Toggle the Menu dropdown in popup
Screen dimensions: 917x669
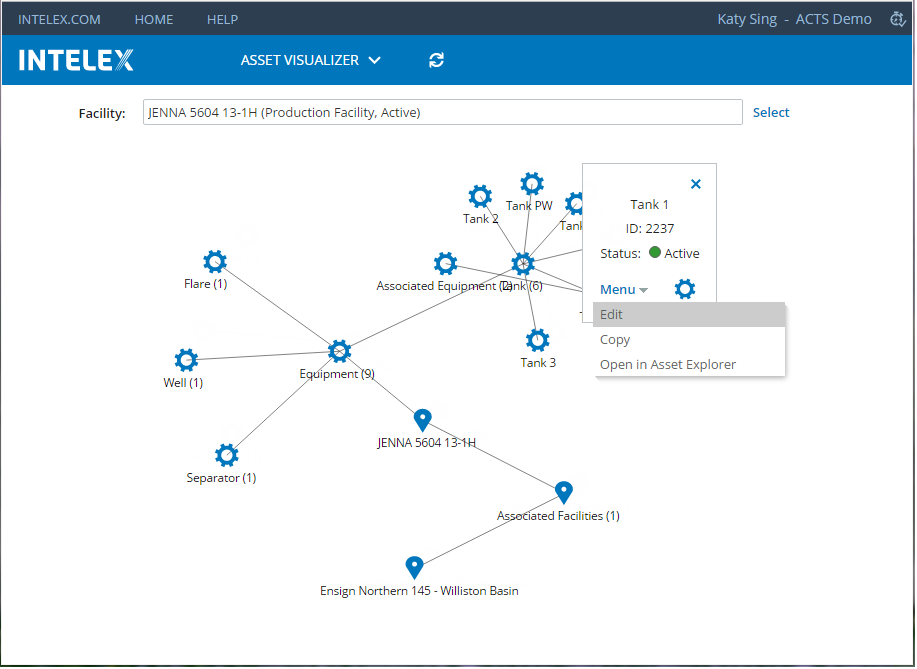point(623,289)
